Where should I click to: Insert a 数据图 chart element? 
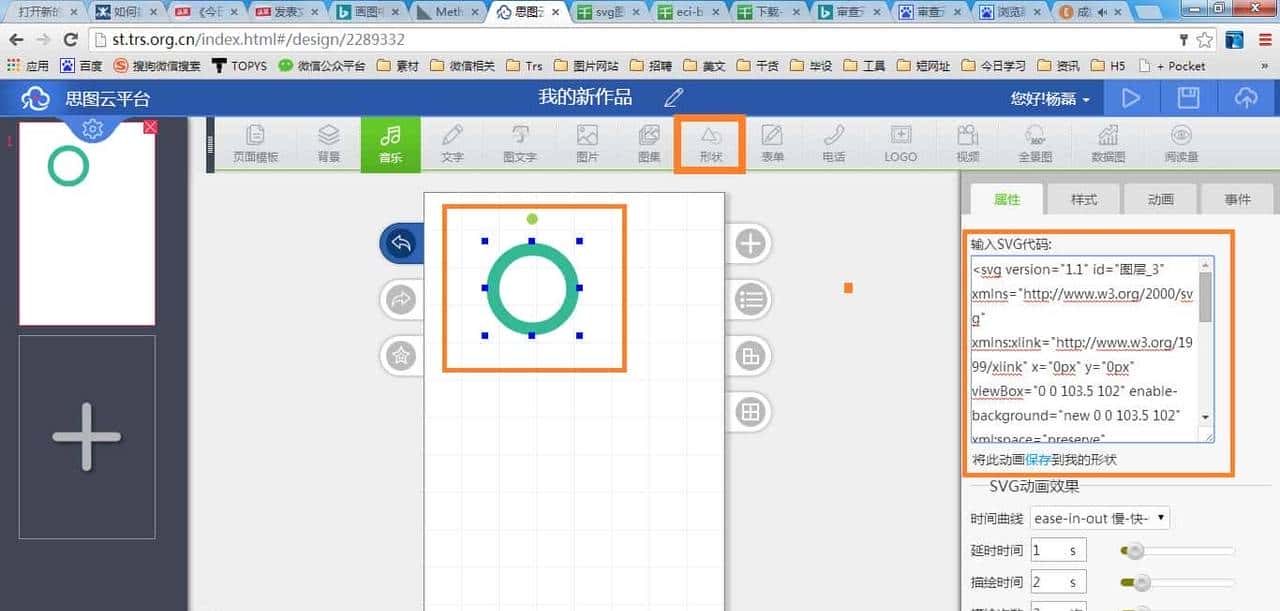pos(1108,144)
